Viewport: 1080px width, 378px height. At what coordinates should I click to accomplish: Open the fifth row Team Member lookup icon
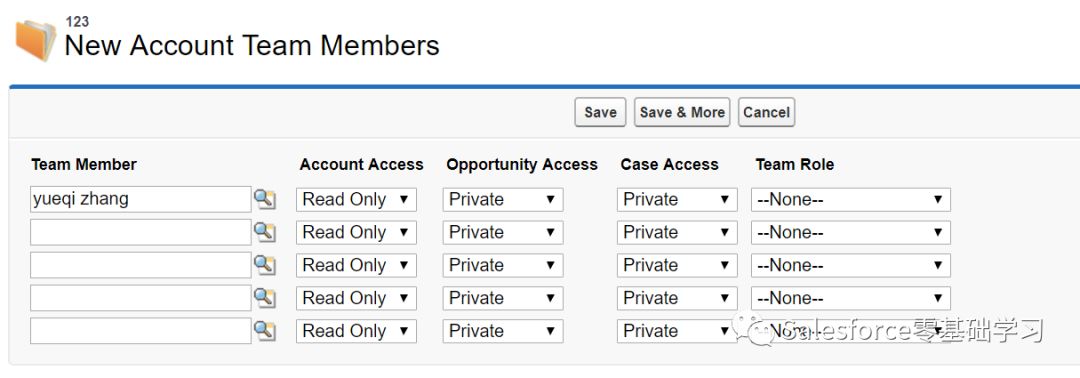point(264,330)
